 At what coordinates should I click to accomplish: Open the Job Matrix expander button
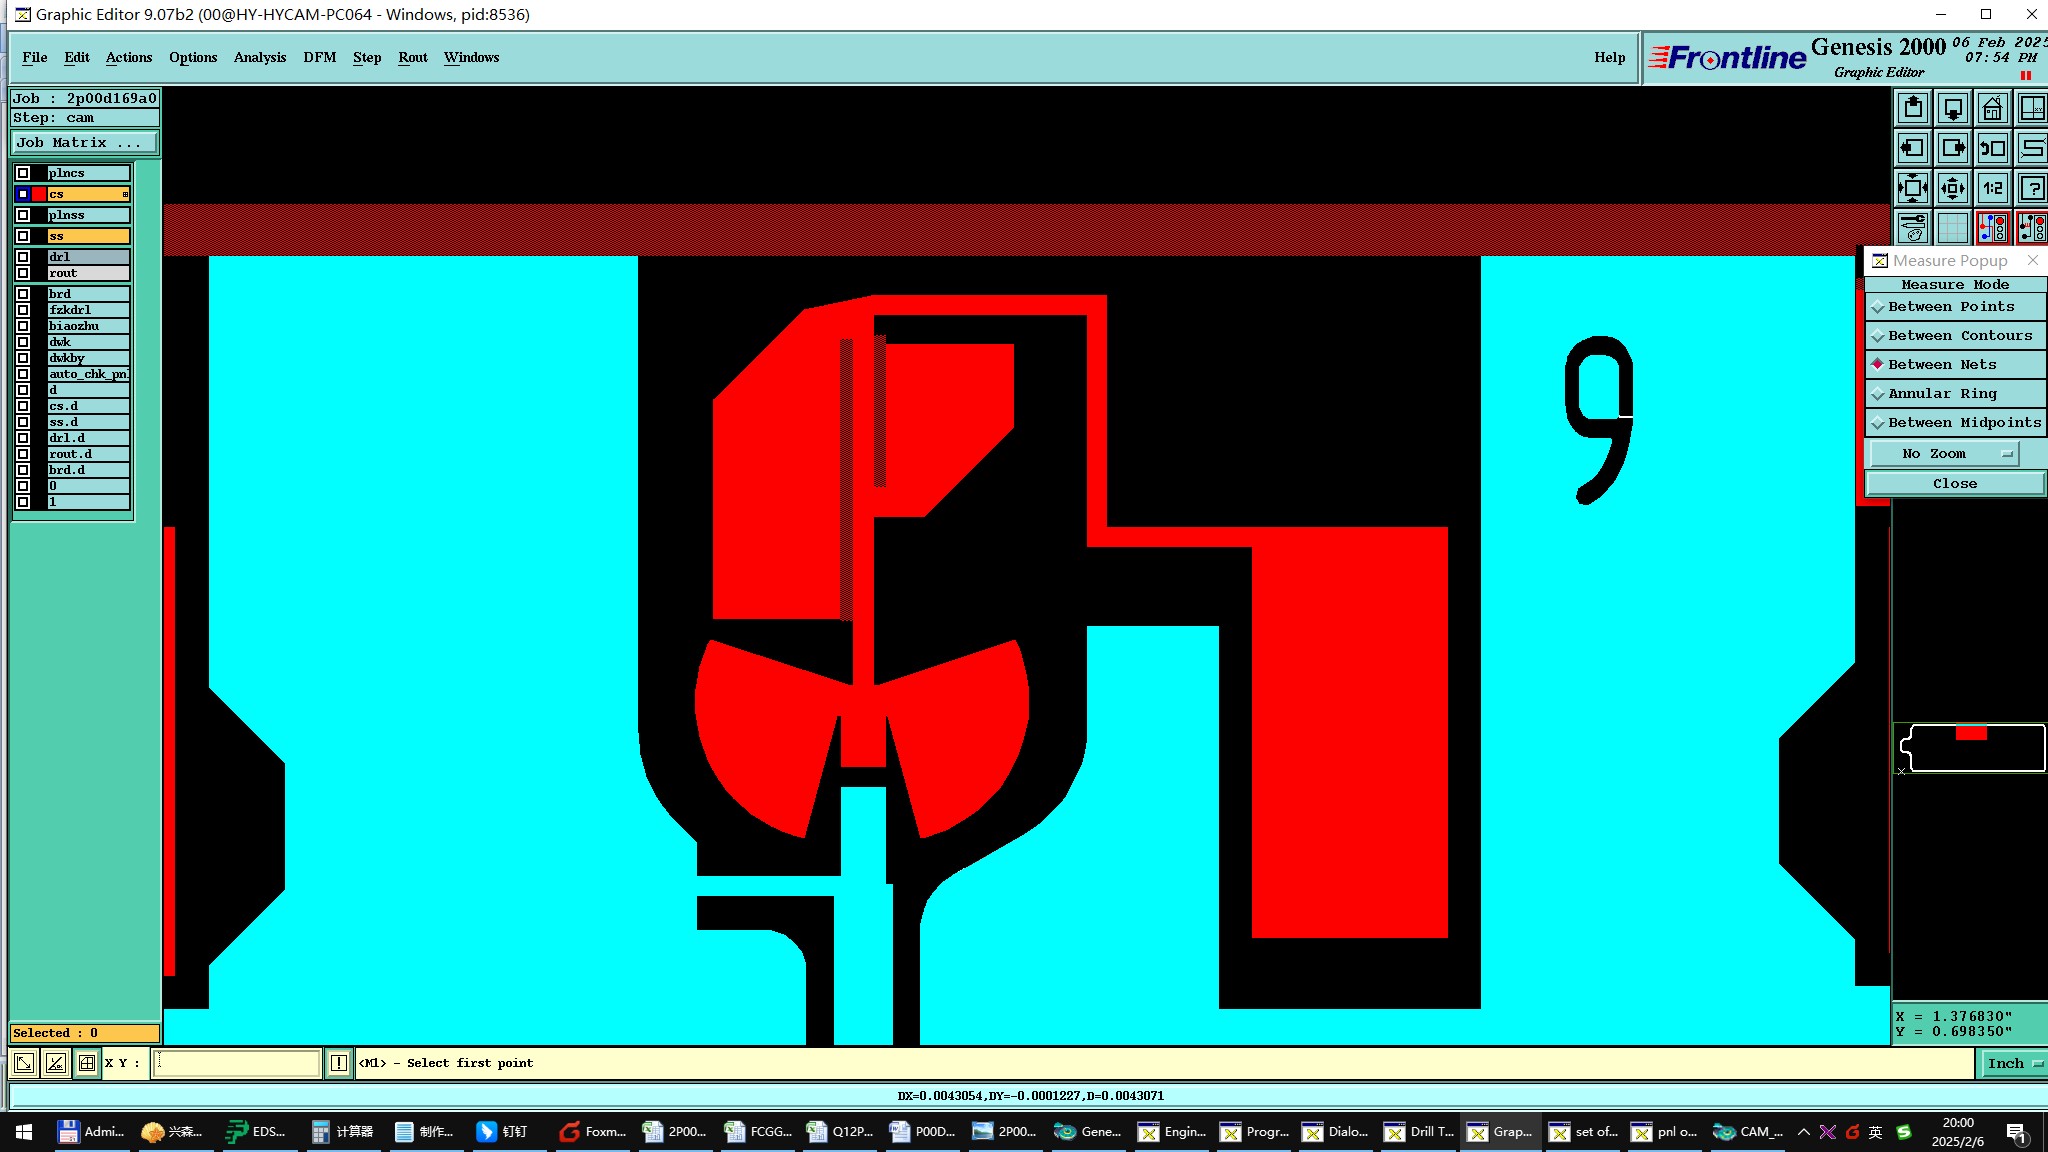pos(84,143)
